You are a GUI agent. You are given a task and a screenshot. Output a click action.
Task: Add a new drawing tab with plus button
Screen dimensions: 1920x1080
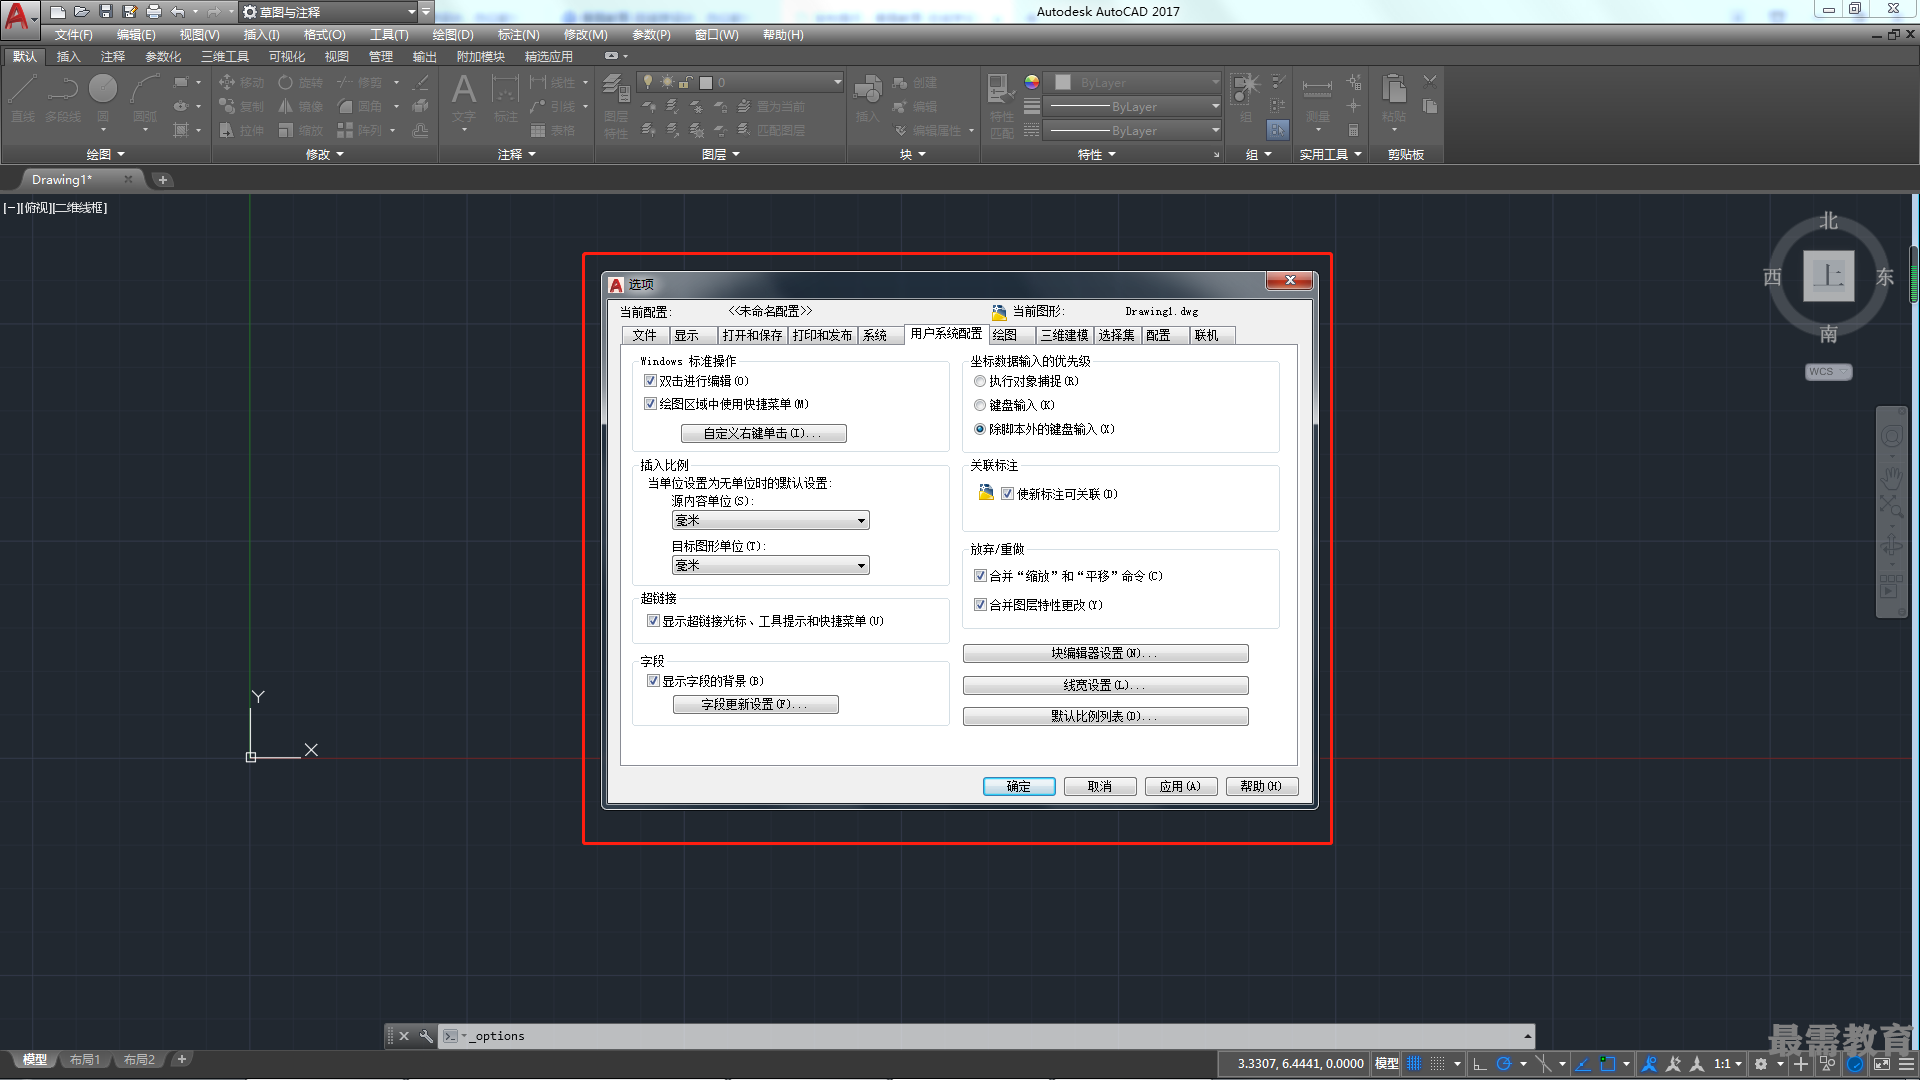163,180
